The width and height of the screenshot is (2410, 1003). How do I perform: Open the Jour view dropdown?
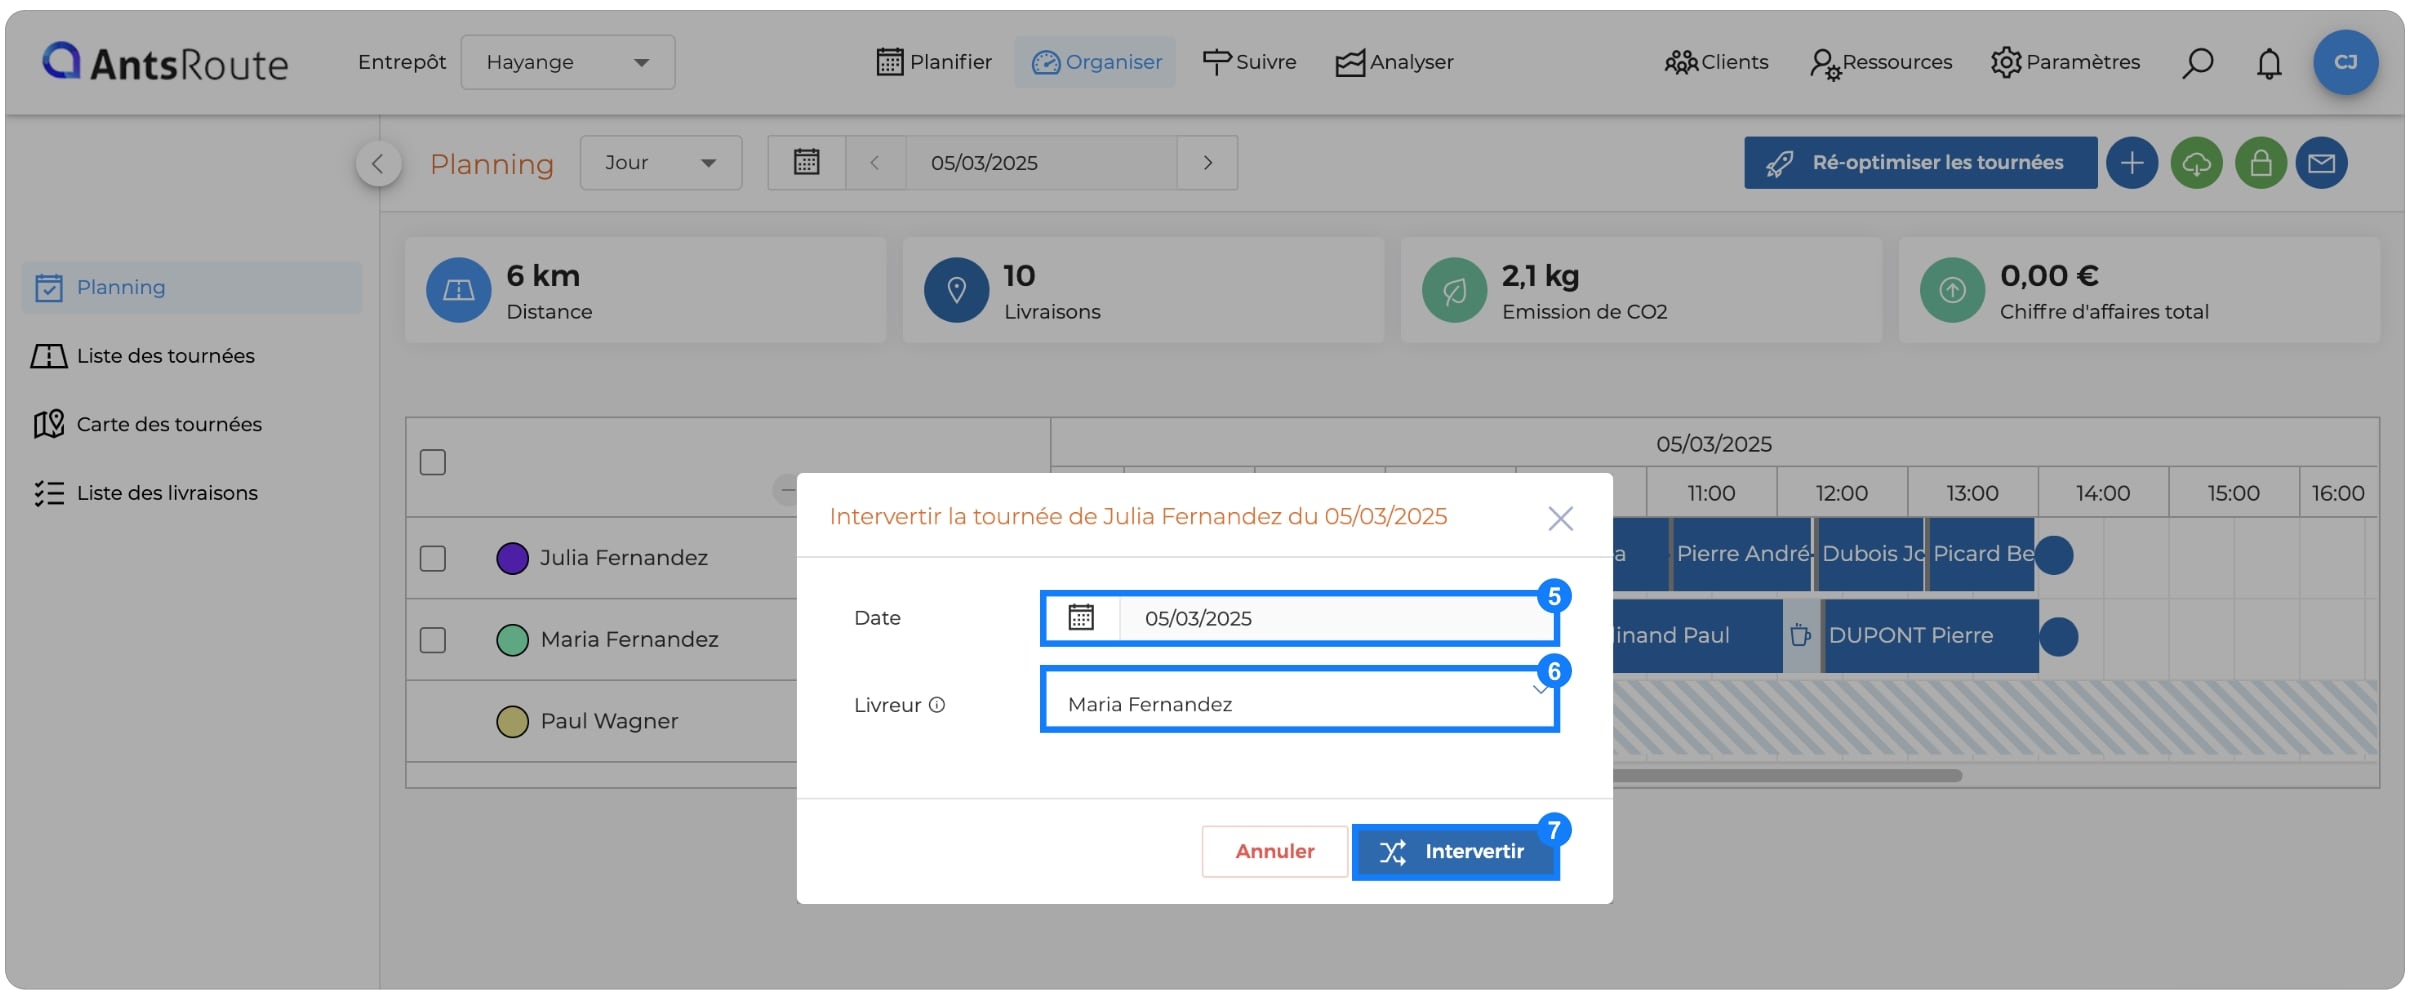[x=661, y=163]
